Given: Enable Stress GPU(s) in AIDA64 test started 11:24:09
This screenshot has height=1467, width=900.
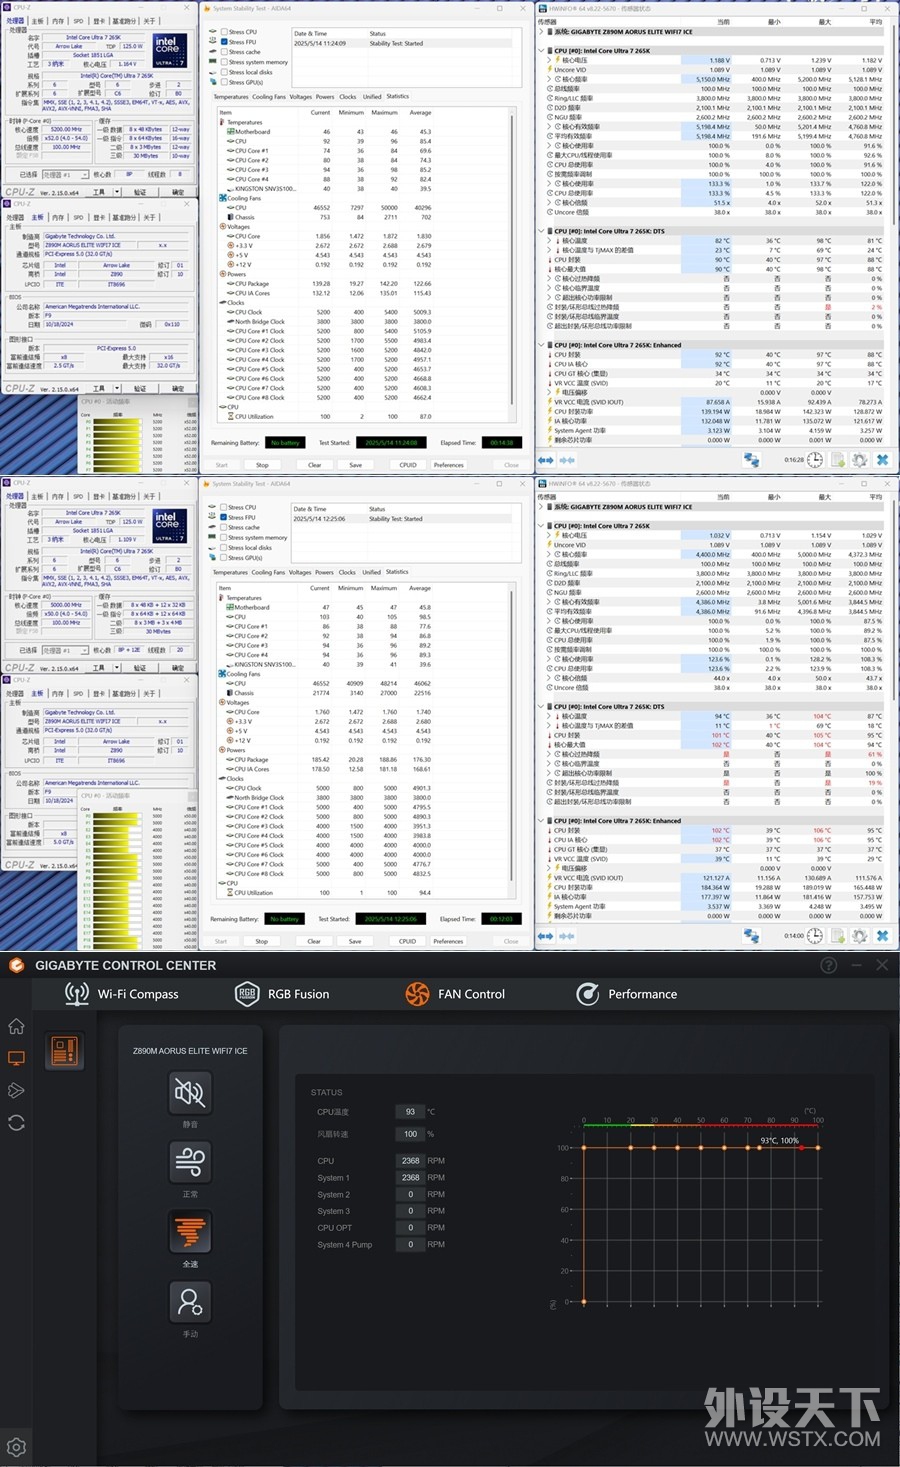Looking at the screenshot, I should point(225,82).
